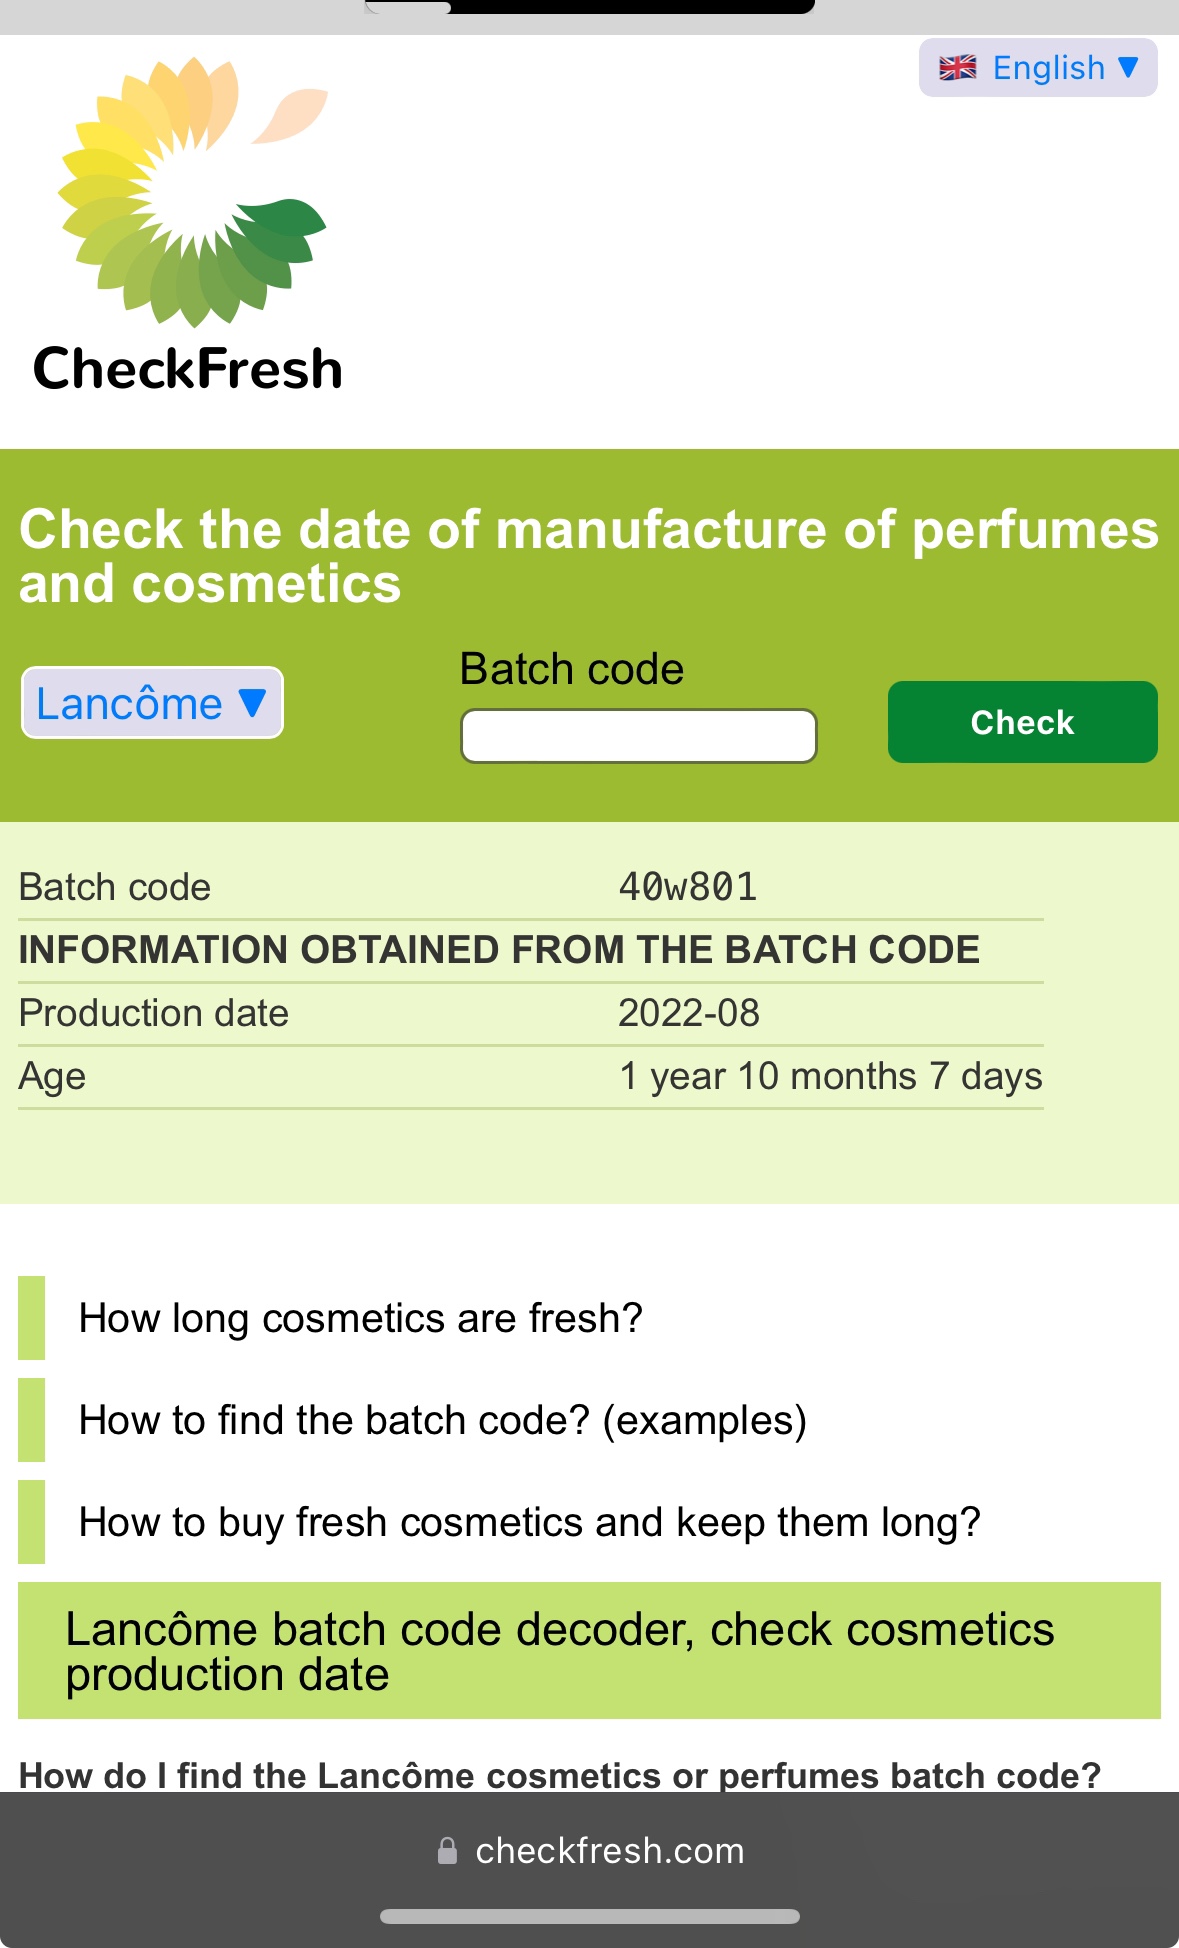Open 'How long cosmetics are fresh?'

(360, 1318)
